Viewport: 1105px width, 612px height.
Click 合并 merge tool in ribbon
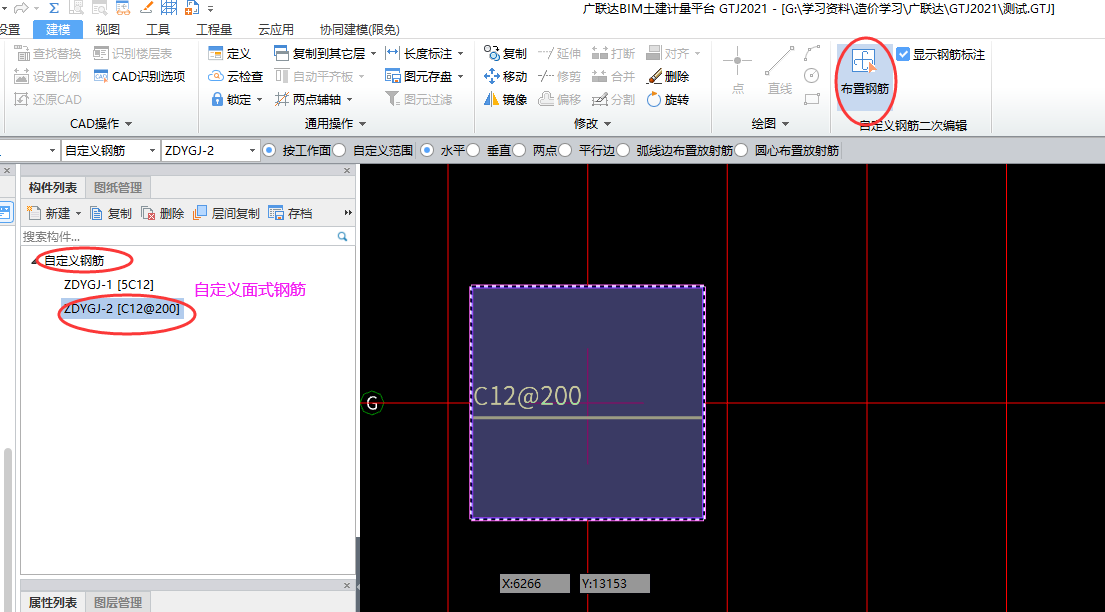pyautogui.click(x=614, y=76)
